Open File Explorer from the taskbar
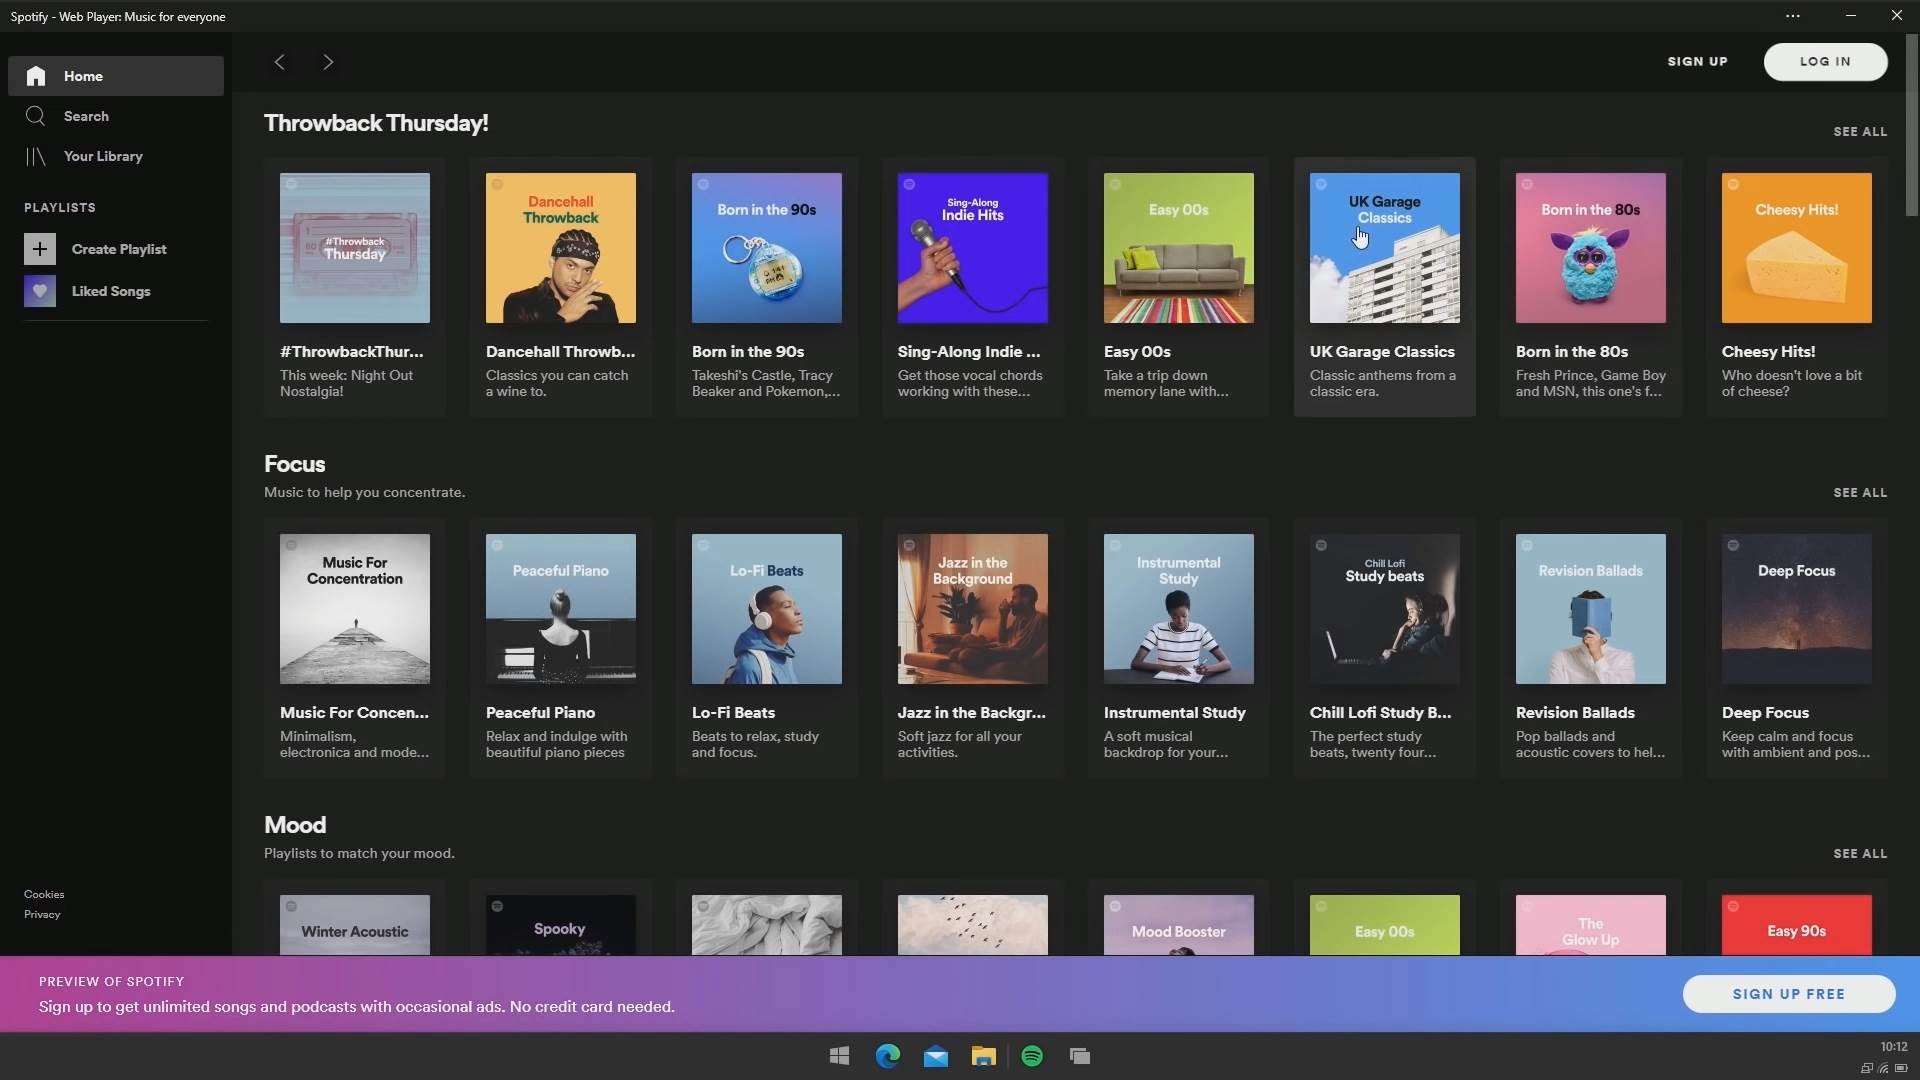 [x=983, y=1055]
